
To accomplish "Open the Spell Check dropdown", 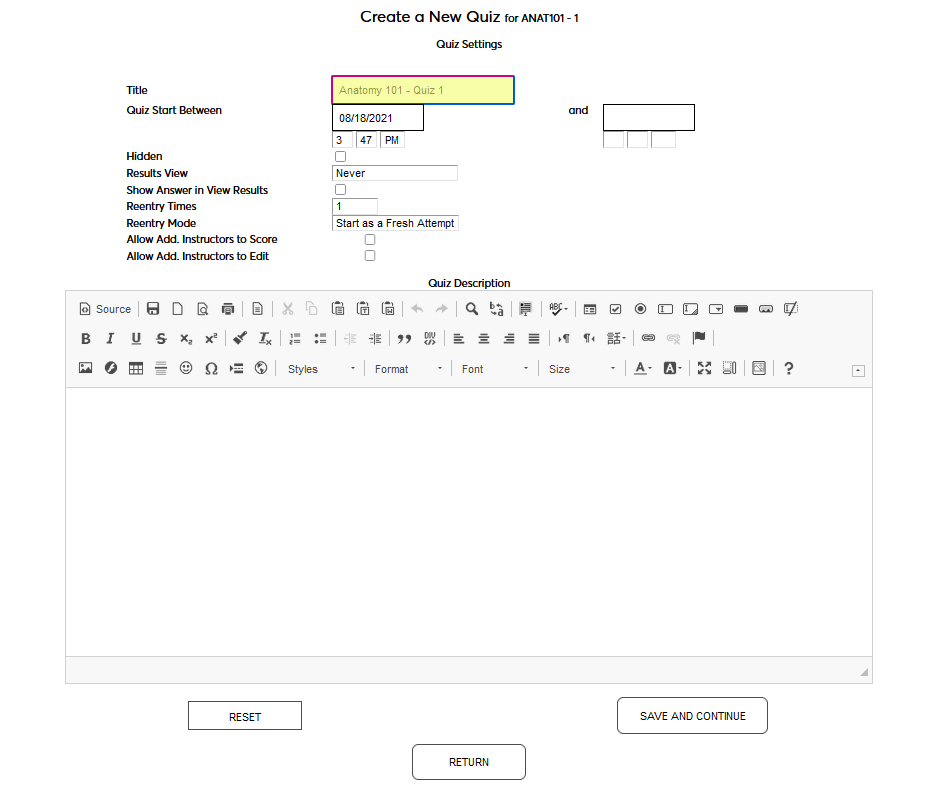I will point(558,309).
